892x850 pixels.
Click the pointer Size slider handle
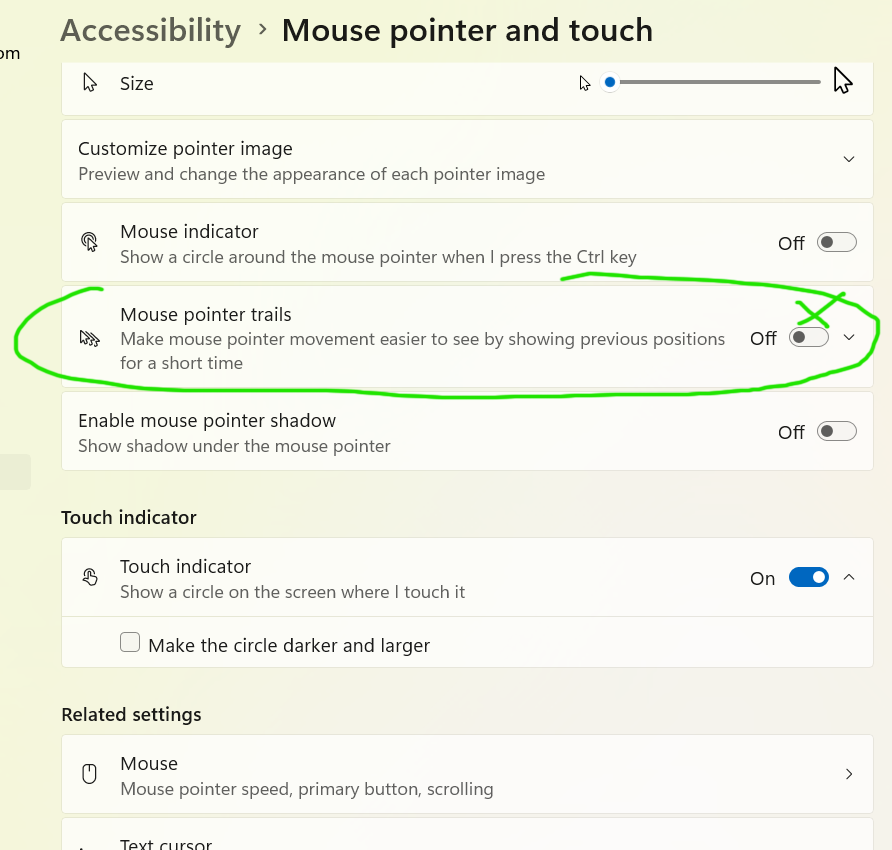pyautogui.click(x=610, y=82)
